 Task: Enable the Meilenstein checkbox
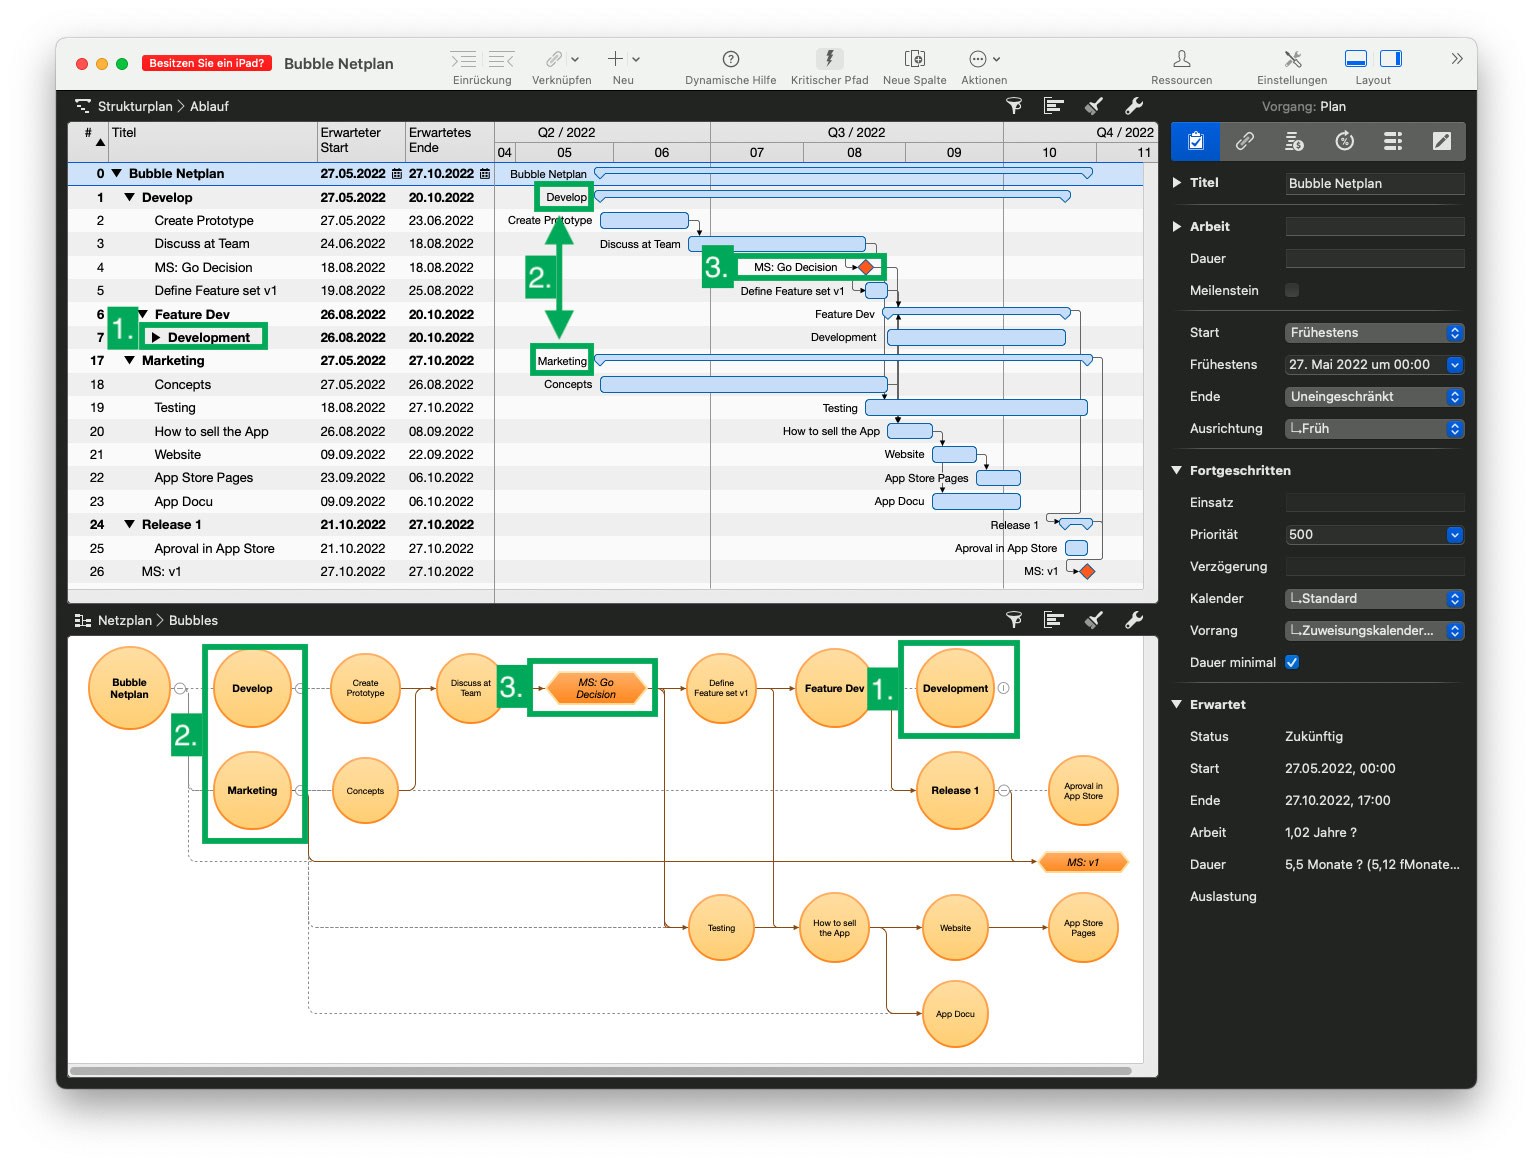pyautogui.click(x=1292, y=290)
